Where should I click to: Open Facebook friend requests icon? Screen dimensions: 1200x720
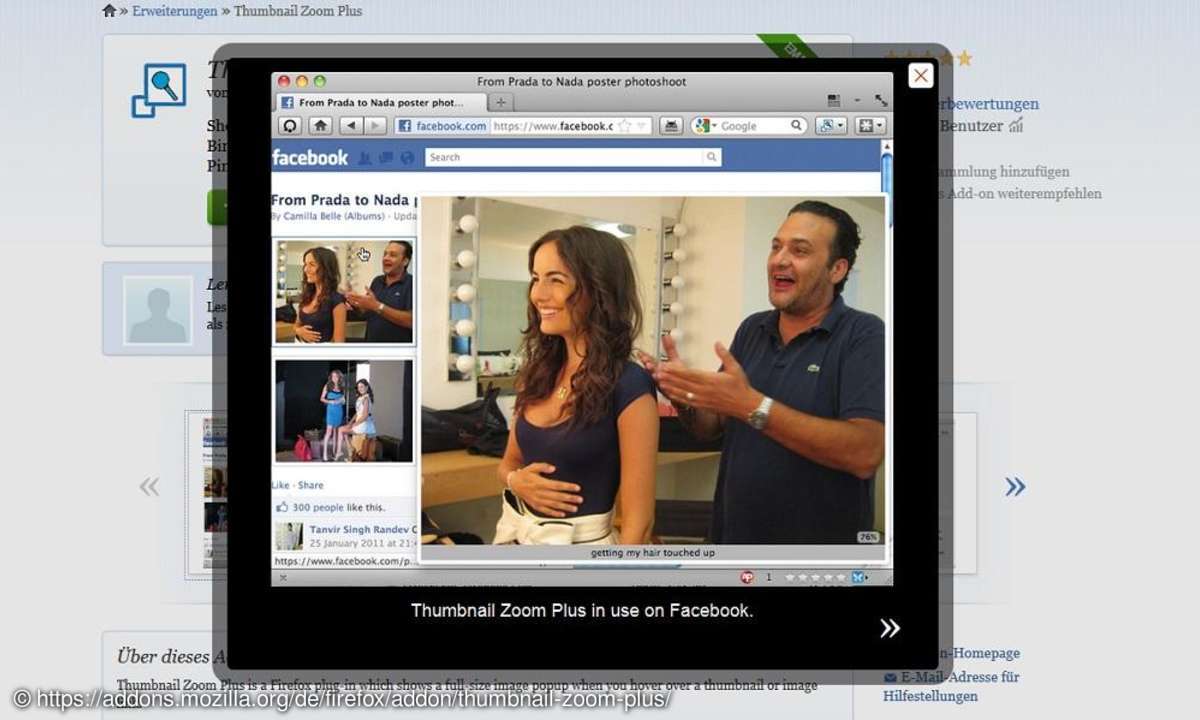pyautogui.click(x=365, y=158)
